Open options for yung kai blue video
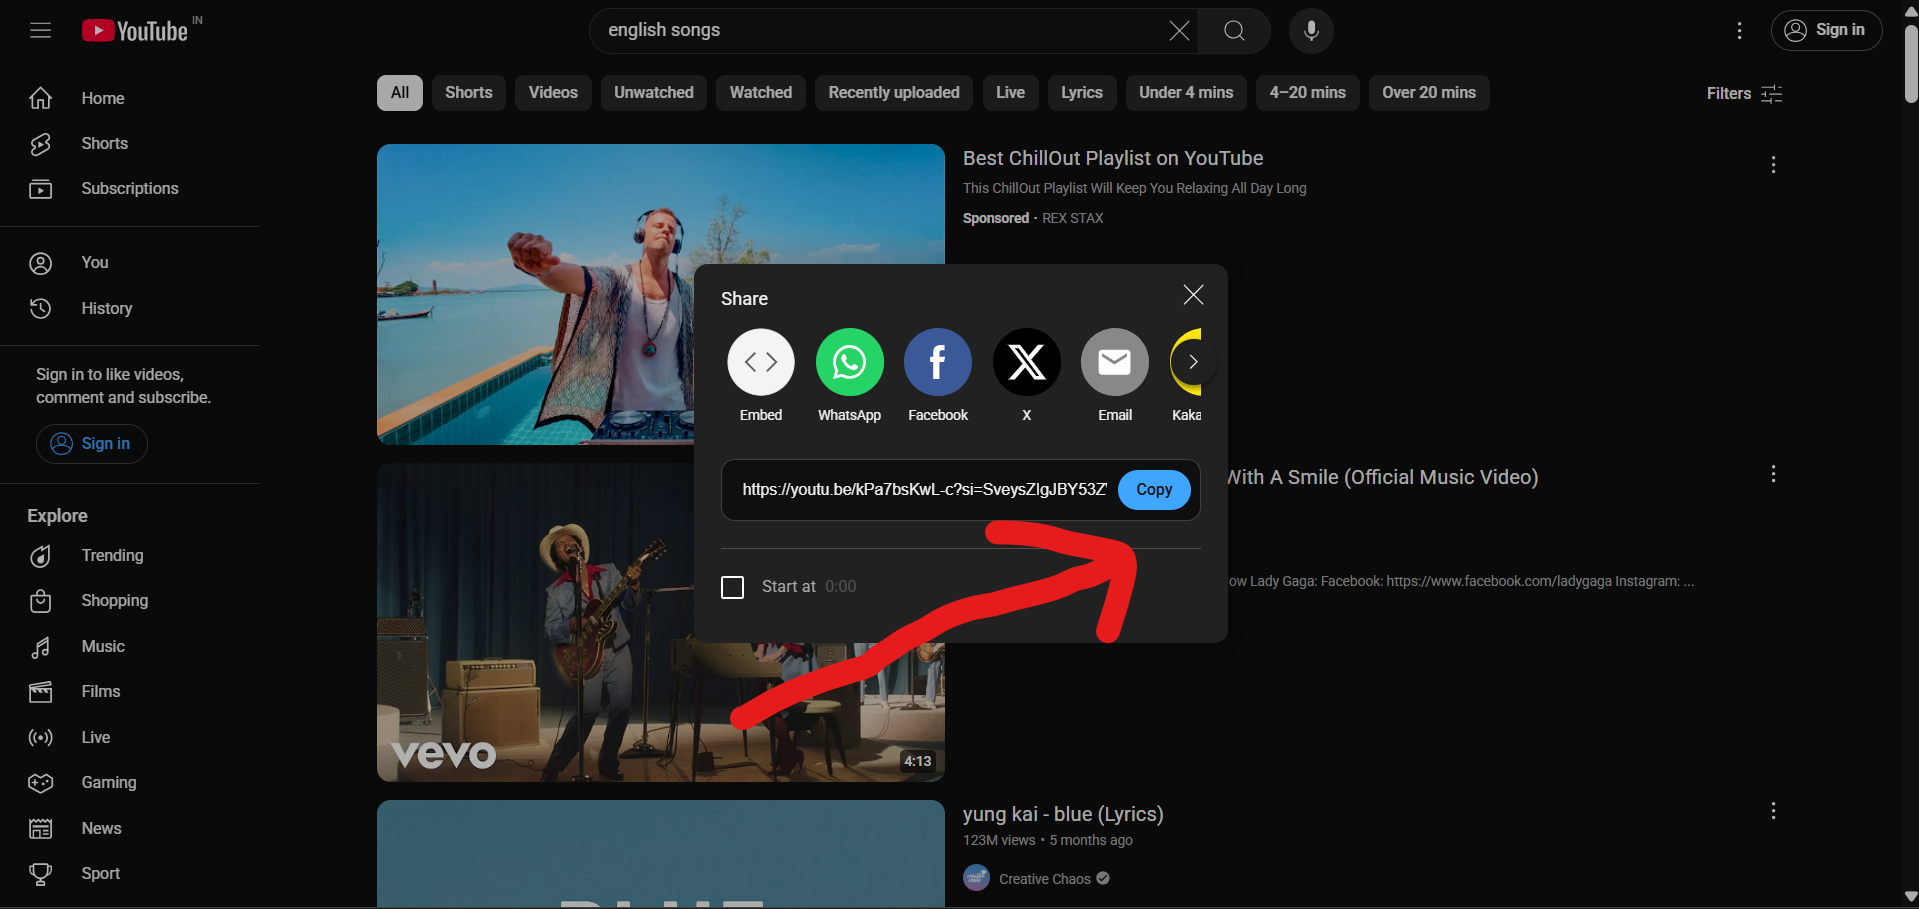This screenshot has height=909, width=1919. 1773,811
